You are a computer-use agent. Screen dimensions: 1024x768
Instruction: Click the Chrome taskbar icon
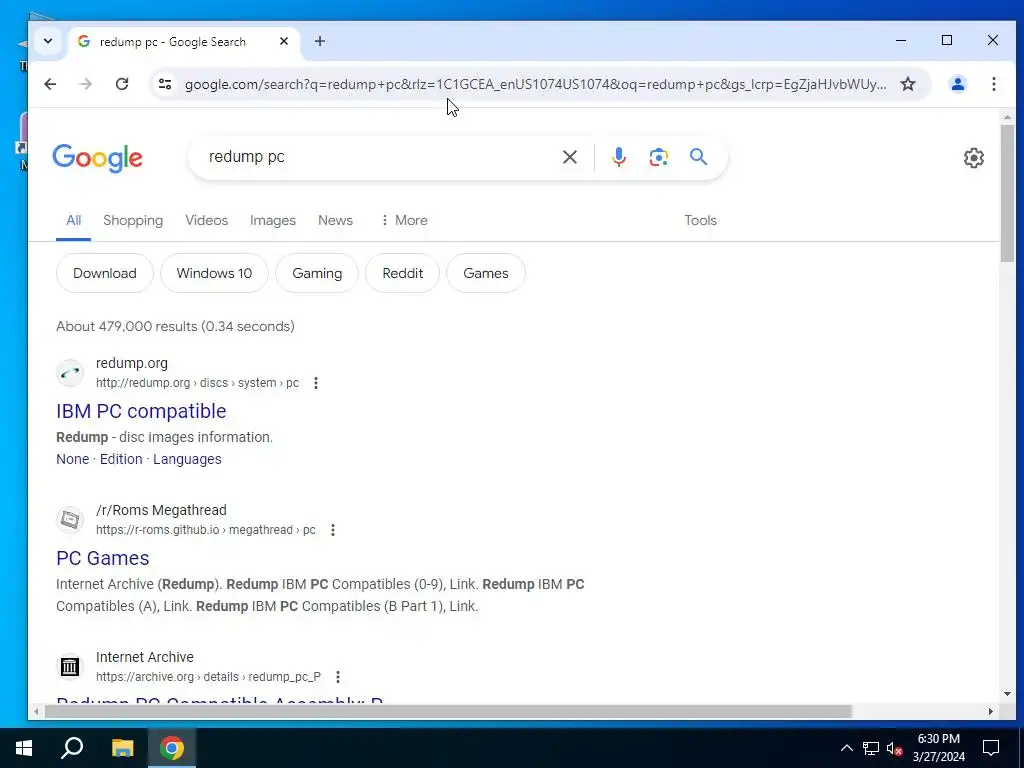[x=172, y=748]
